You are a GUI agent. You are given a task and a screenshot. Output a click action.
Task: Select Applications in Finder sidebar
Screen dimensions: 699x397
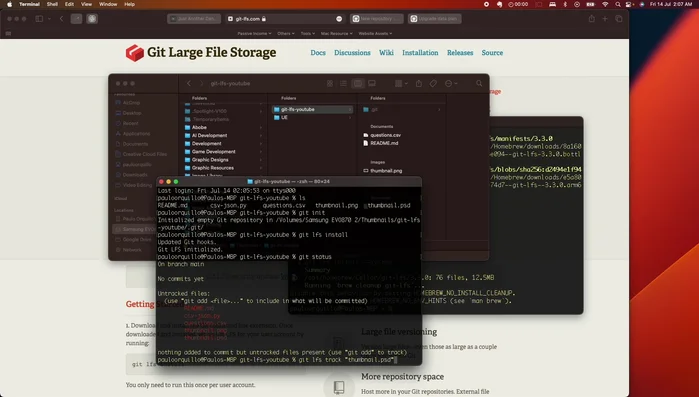132,134
